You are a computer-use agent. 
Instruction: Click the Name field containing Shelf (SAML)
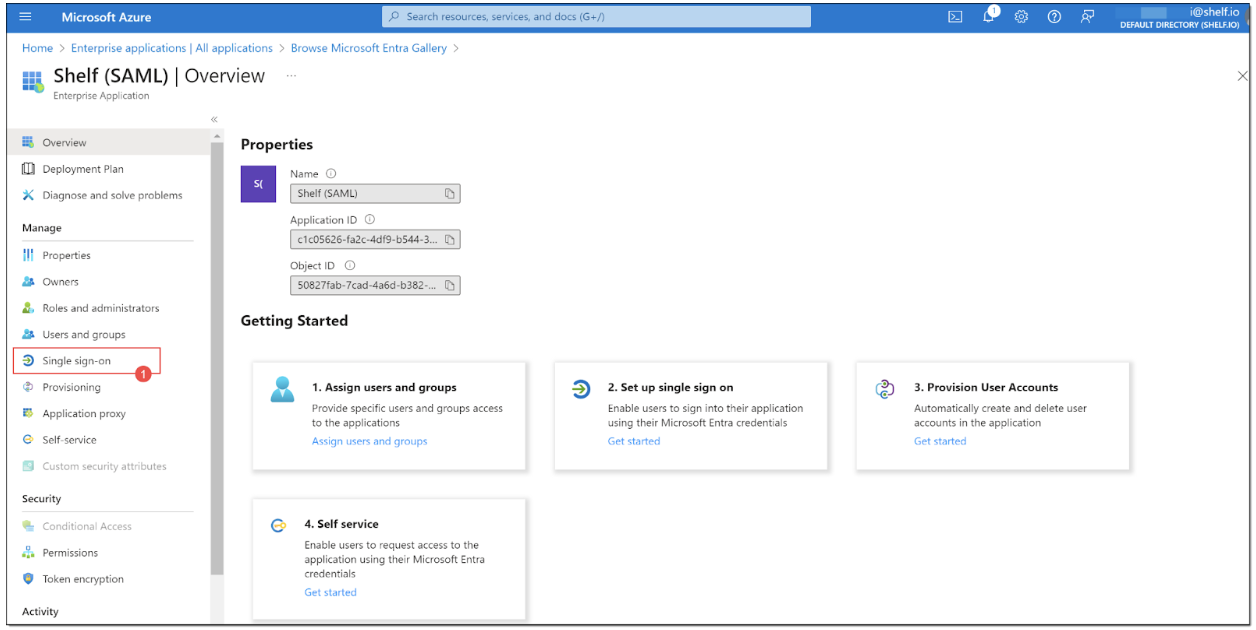pos(375,194)
